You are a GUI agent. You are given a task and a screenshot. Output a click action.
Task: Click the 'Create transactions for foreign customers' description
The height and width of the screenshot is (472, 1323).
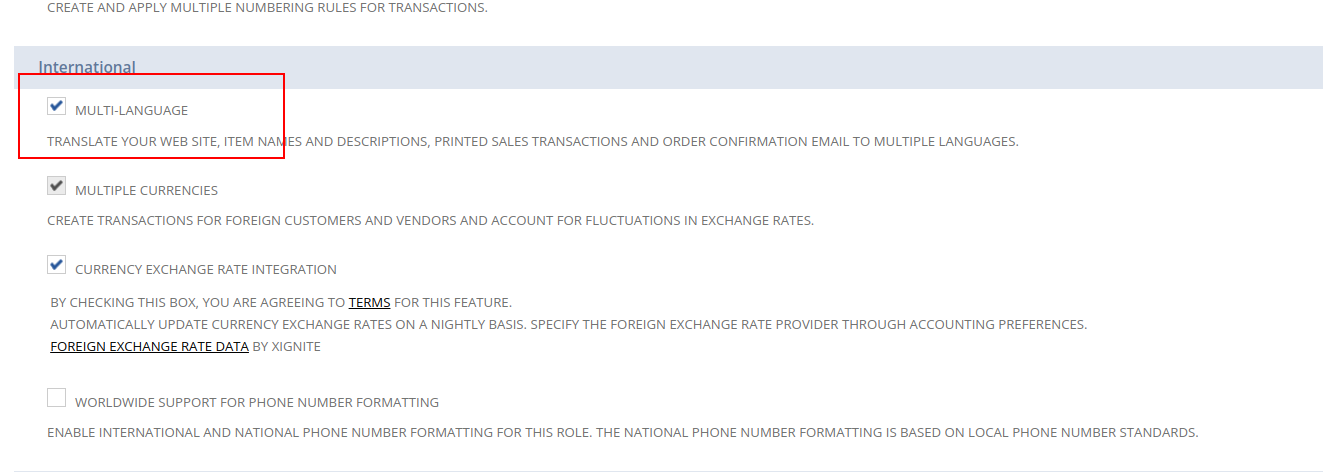(x=430, y=220)
